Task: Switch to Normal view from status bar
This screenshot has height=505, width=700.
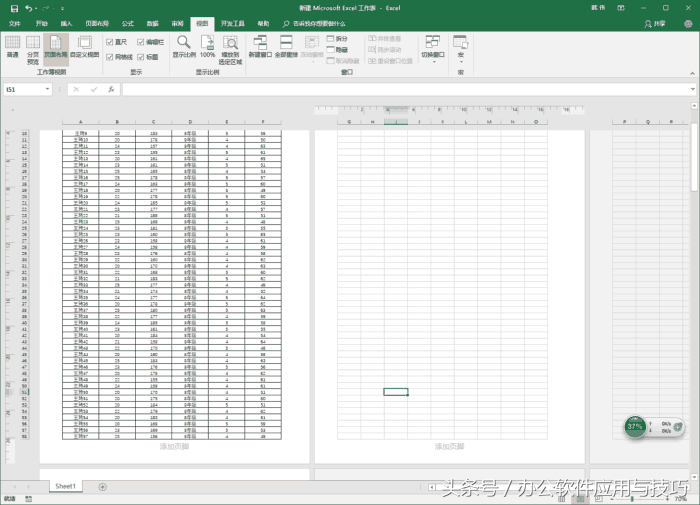Action: 562,499
